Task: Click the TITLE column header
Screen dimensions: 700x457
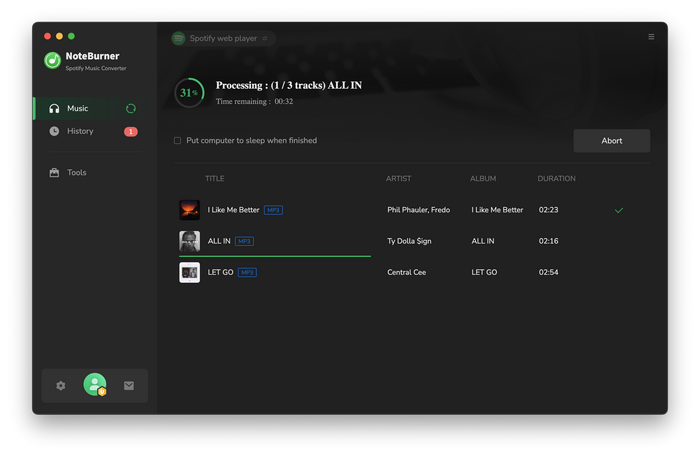Action: pyautogui.click(x=215, y=179)
